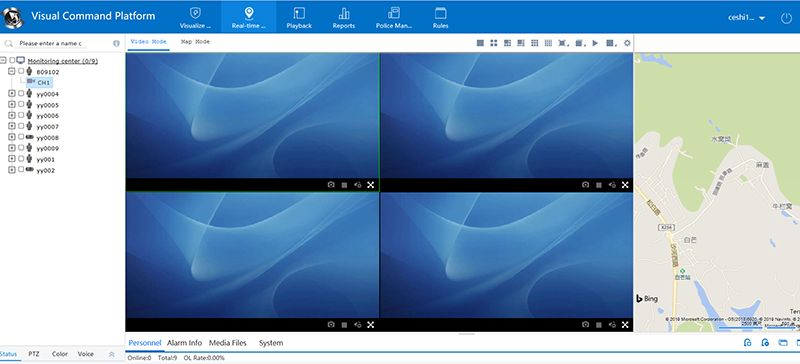Stop the bottom-left video stream

pyautogui.click(x=344, y=325)
